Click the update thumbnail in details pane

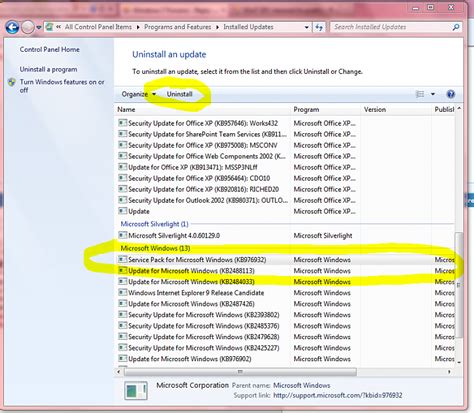pyautogui.click(x=136, y=390)
